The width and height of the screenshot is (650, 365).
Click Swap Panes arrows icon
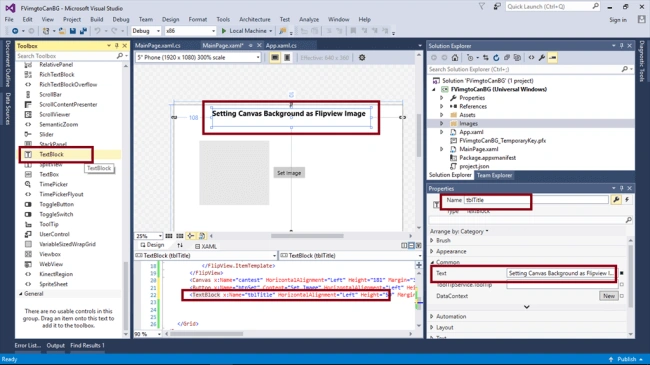pyautogui.click(x=180, y=246)
